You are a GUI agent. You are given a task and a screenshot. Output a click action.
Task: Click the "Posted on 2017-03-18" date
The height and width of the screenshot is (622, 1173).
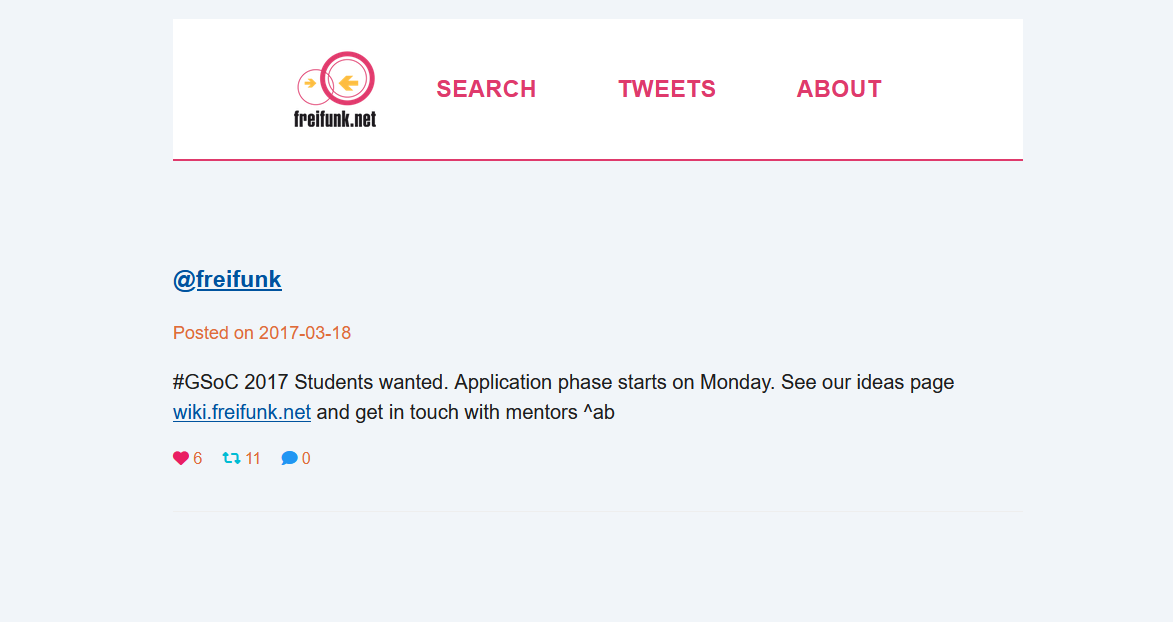[262, 333]
